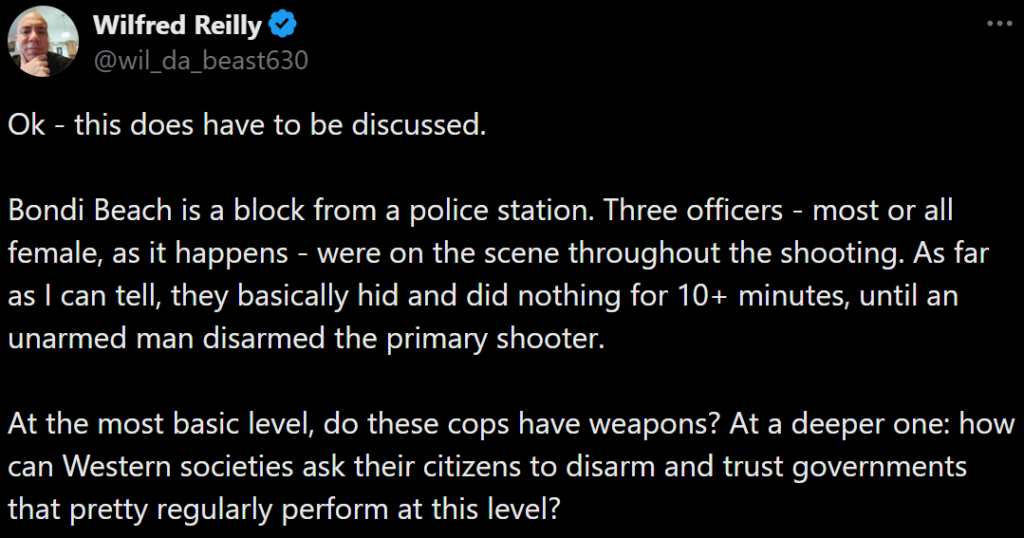The width and height of the screenshot is (1024, 538).
Task: Open the @wil_da_beast630 handle link
Action: pyautogui.click(x=200, y=60)
